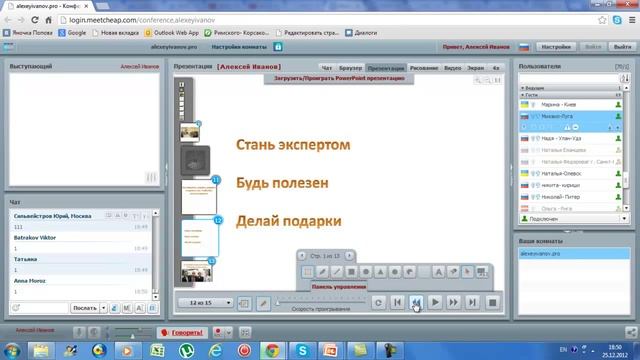Select the triangle shape tool
Screen dimensions: 640x360
tap(380, 272)
